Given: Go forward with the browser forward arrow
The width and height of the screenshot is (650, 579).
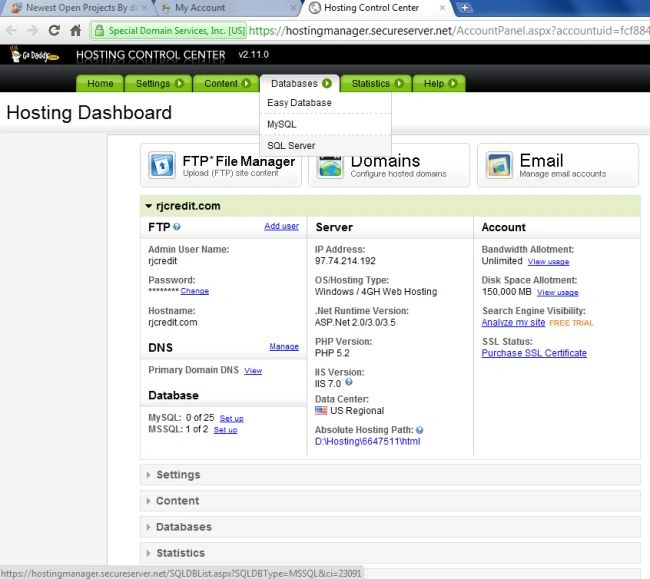Looking at the screenshot, I should (x=32, y=30).
